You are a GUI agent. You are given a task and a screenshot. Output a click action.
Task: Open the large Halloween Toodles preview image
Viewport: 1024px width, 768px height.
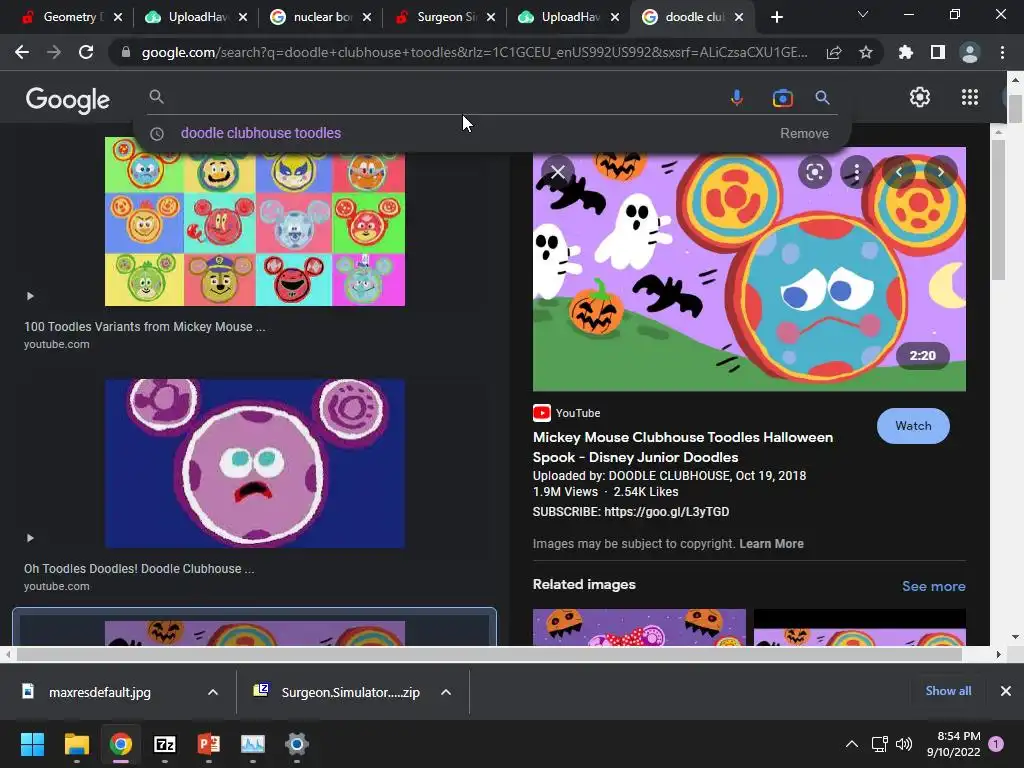[x=749, y=269]
